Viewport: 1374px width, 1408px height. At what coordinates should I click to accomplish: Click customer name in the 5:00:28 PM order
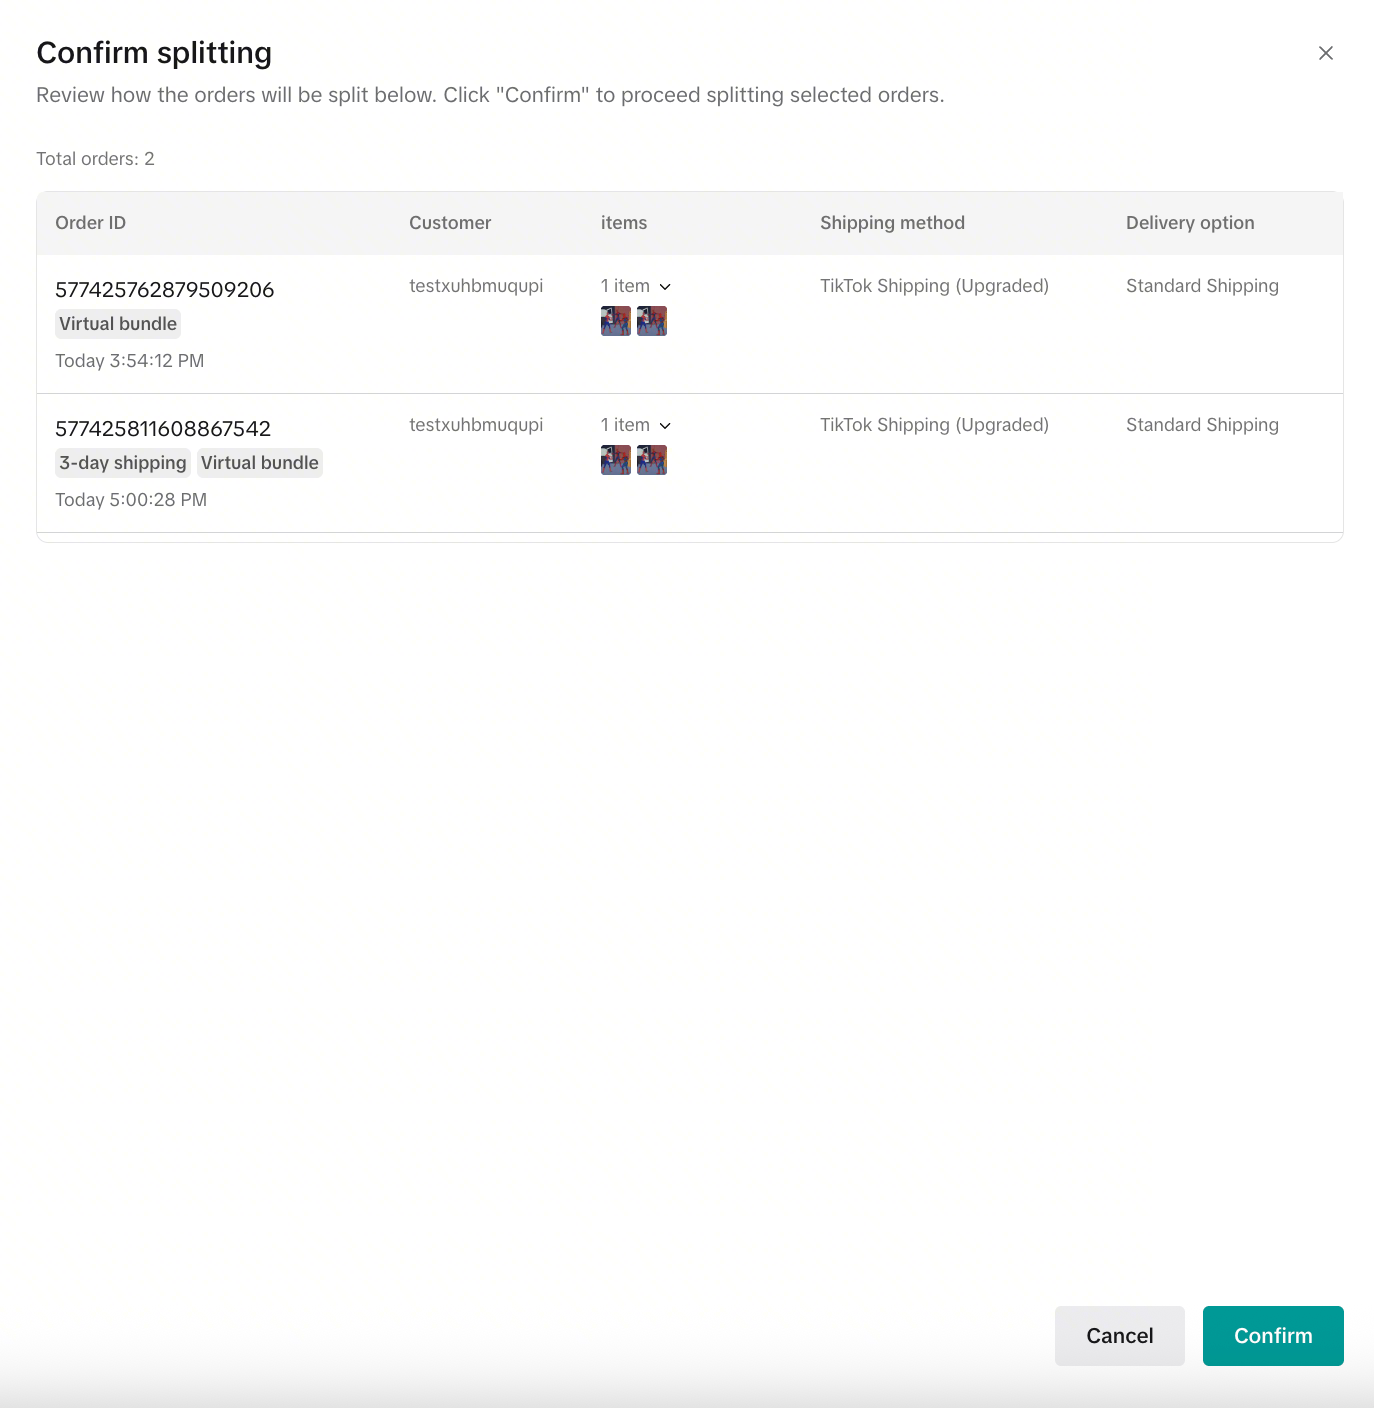pos(476,425)
